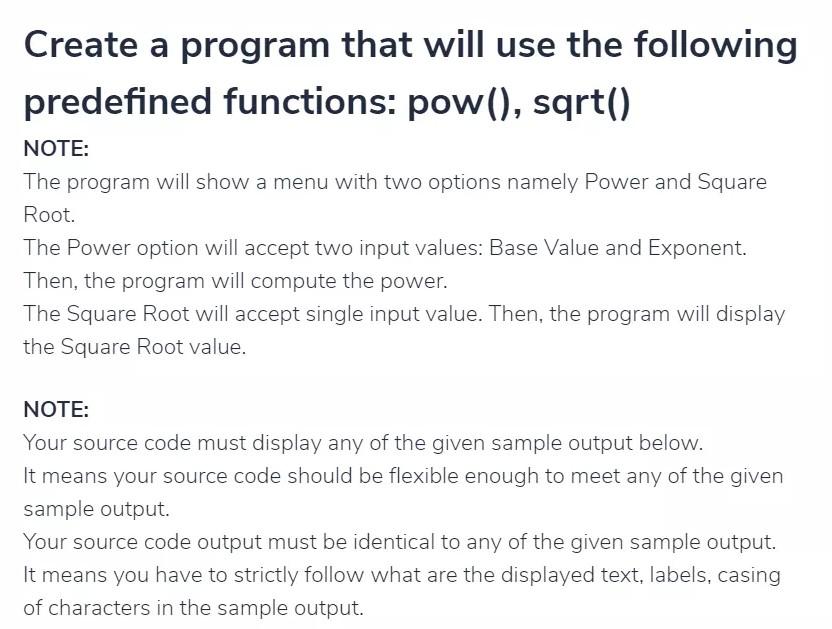Click the line 'The Square Root will accept single input value'

click(x=404, y=314)
